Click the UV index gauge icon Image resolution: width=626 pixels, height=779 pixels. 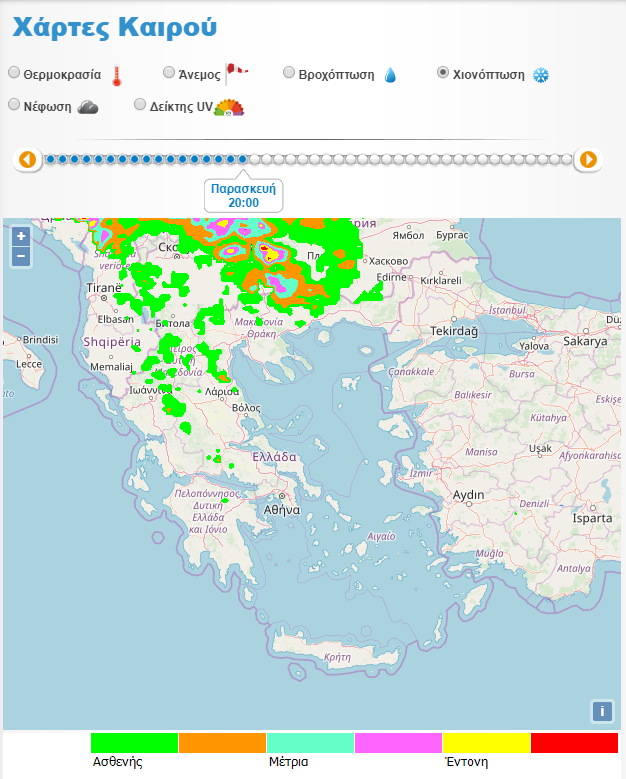pyautogui.click(x=229, y=107)
